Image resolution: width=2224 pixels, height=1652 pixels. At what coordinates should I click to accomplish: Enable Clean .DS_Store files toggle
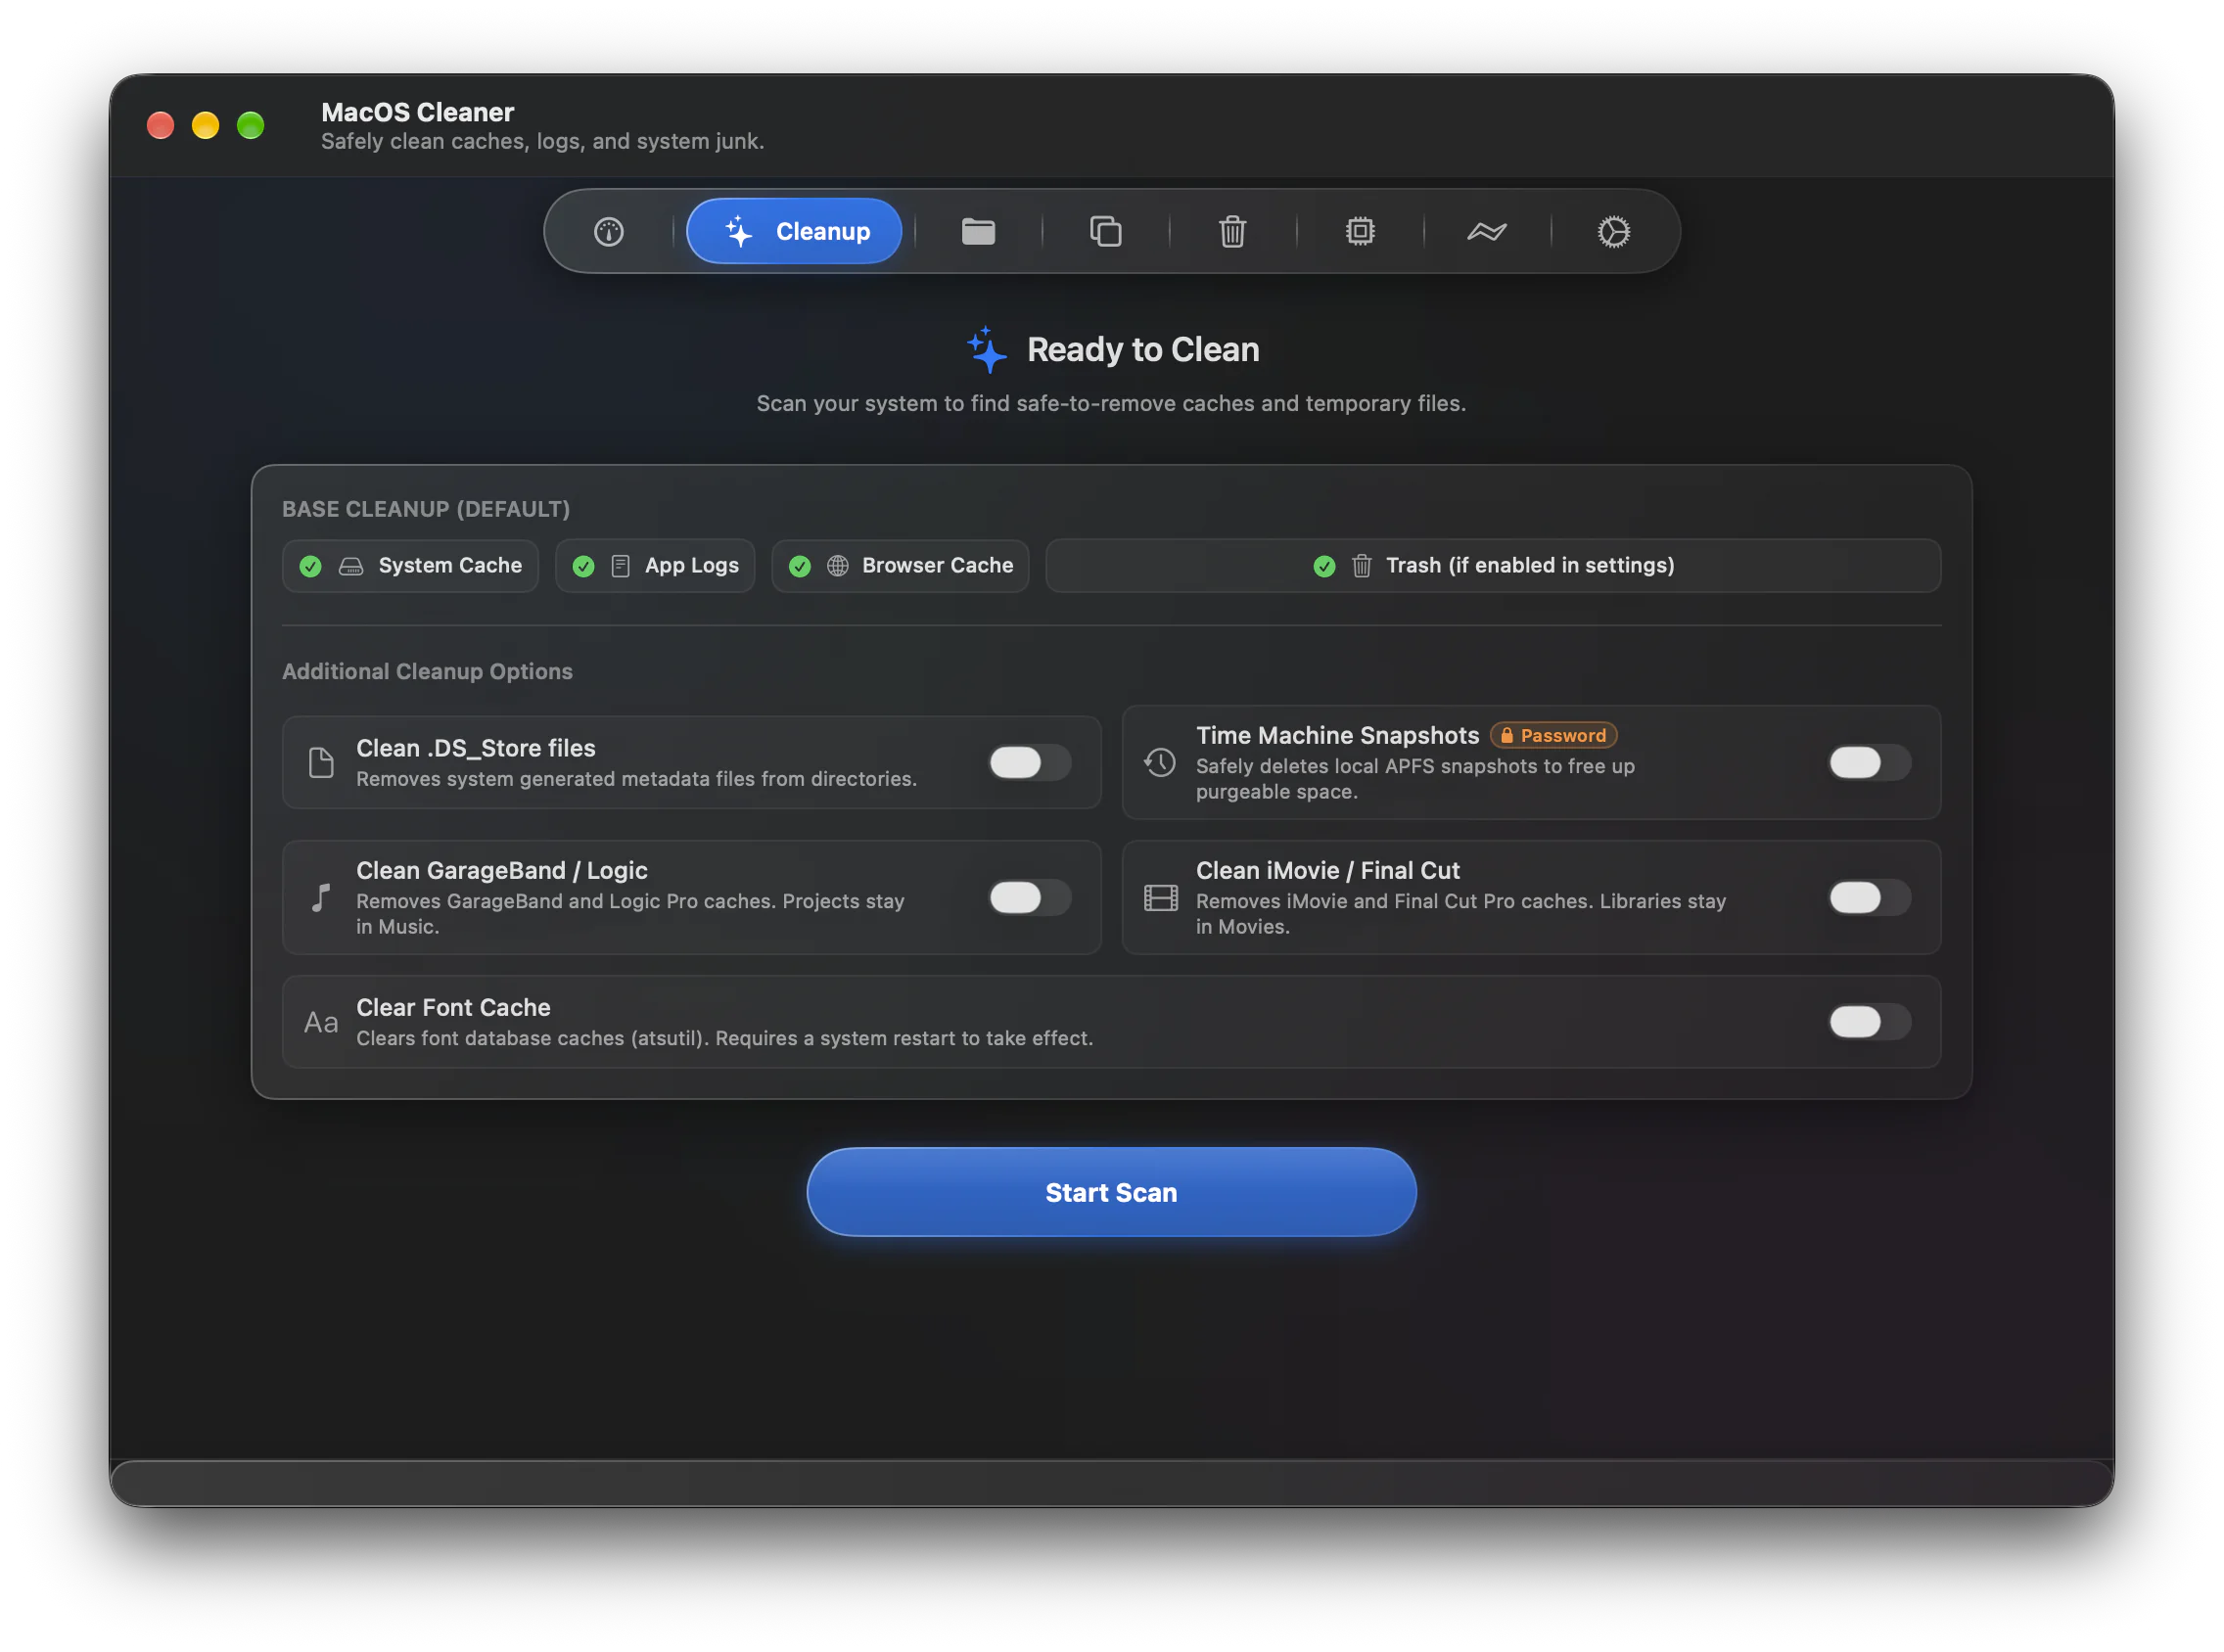point(1030,763)
